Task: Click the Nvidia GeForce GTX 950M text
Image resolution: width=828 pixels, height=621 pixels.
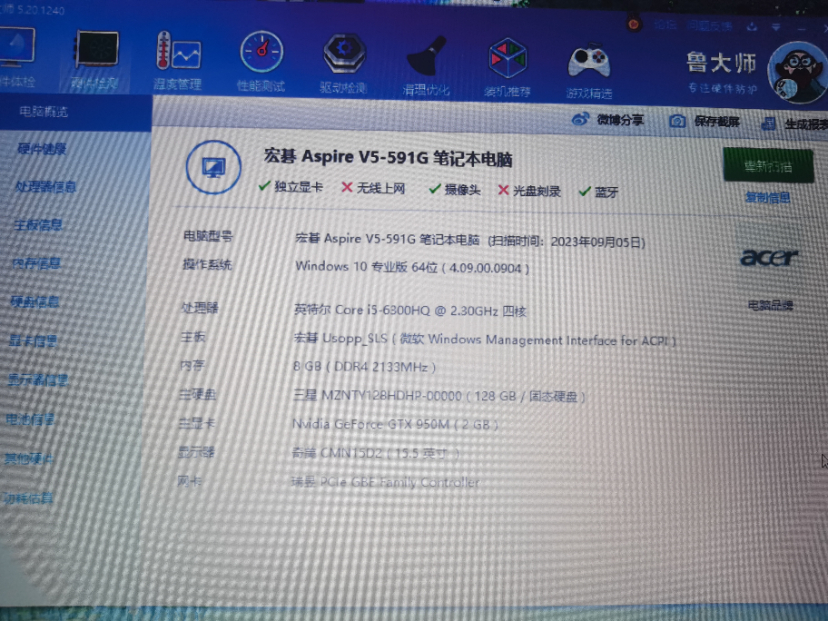Action: [x=395, y=424]
